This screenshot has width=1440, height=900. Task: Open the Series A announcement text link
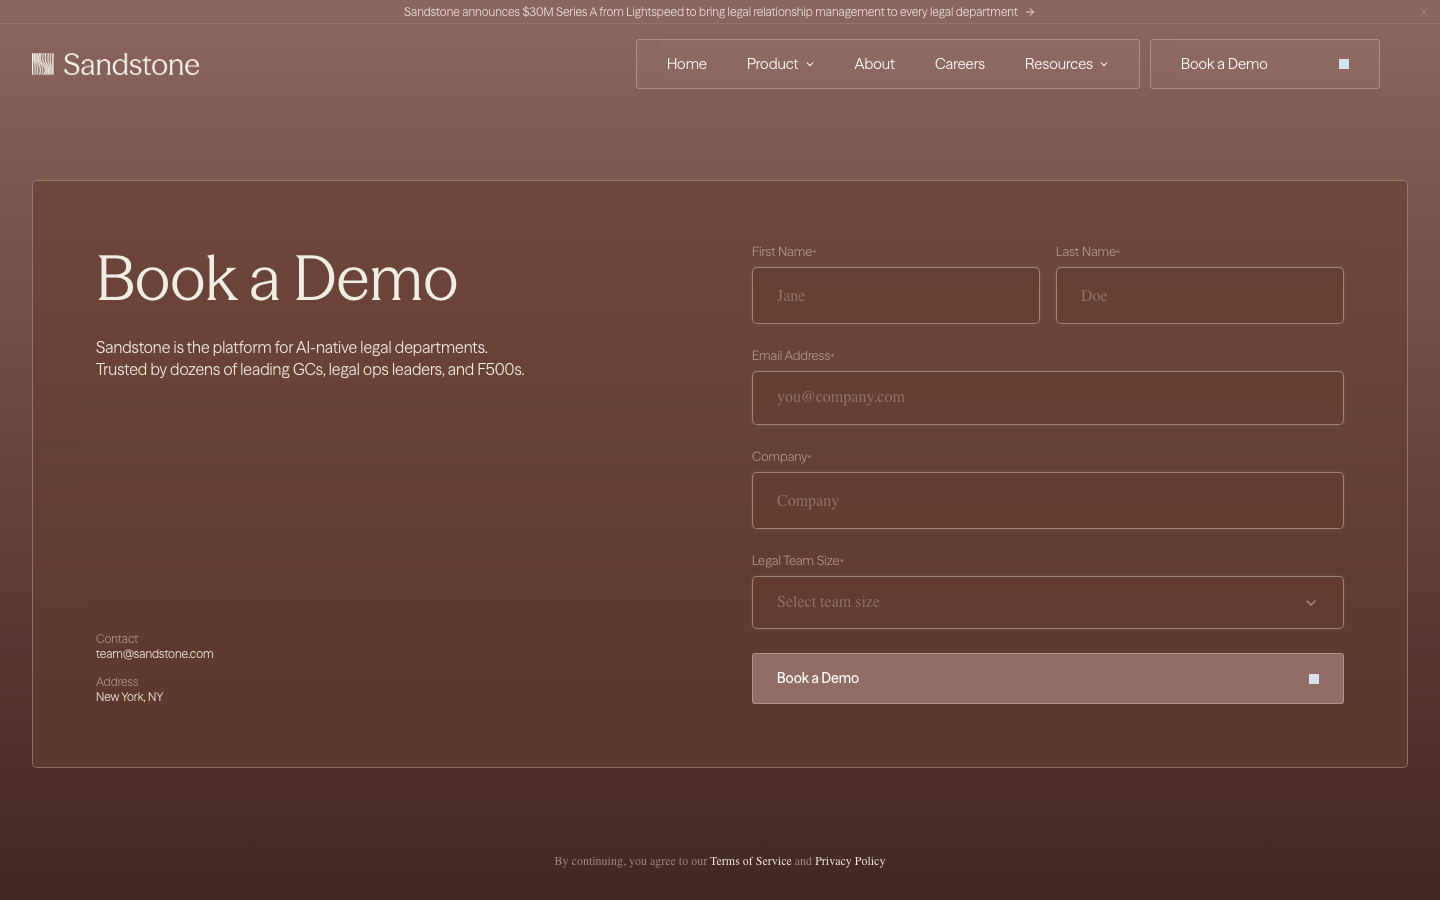(710, 12)
